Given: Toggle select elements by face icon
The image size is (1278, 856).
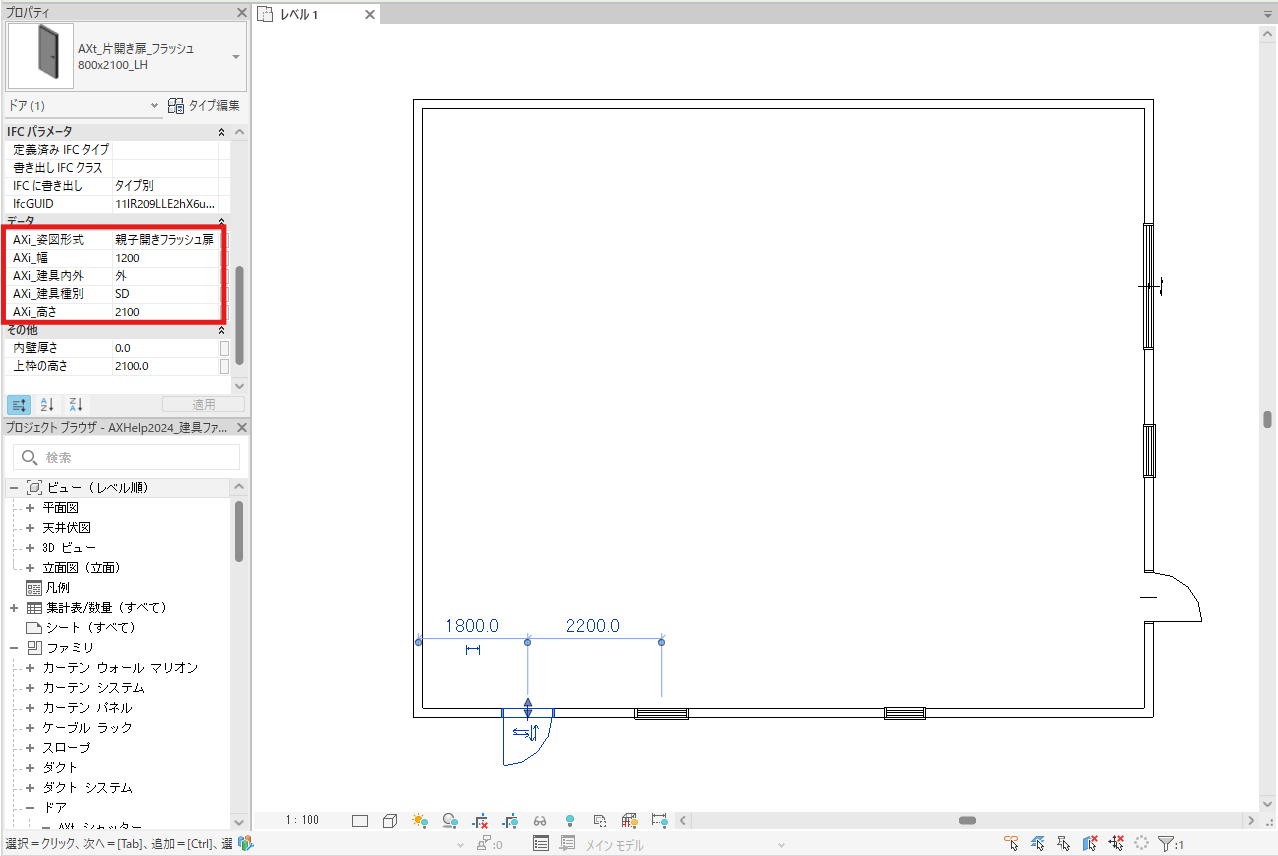Looking at the screenshot, I should pos(1090,844).
